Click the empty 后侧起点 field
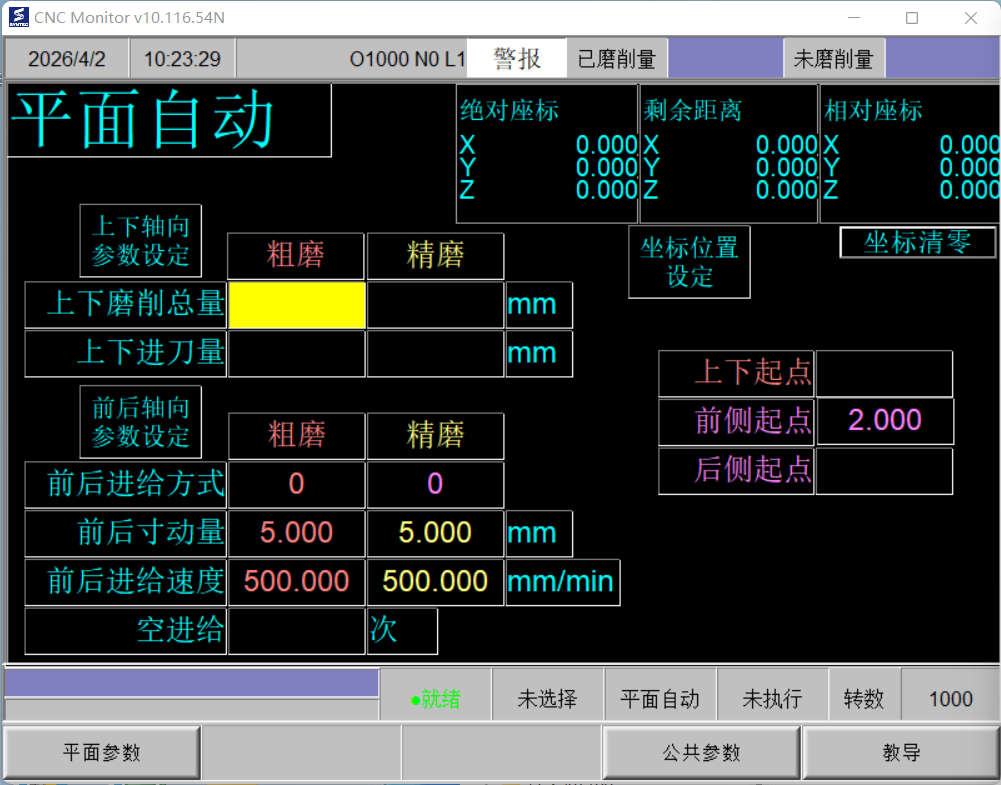The width and height of the screenshot is (1001, 785). pos(884,470)
